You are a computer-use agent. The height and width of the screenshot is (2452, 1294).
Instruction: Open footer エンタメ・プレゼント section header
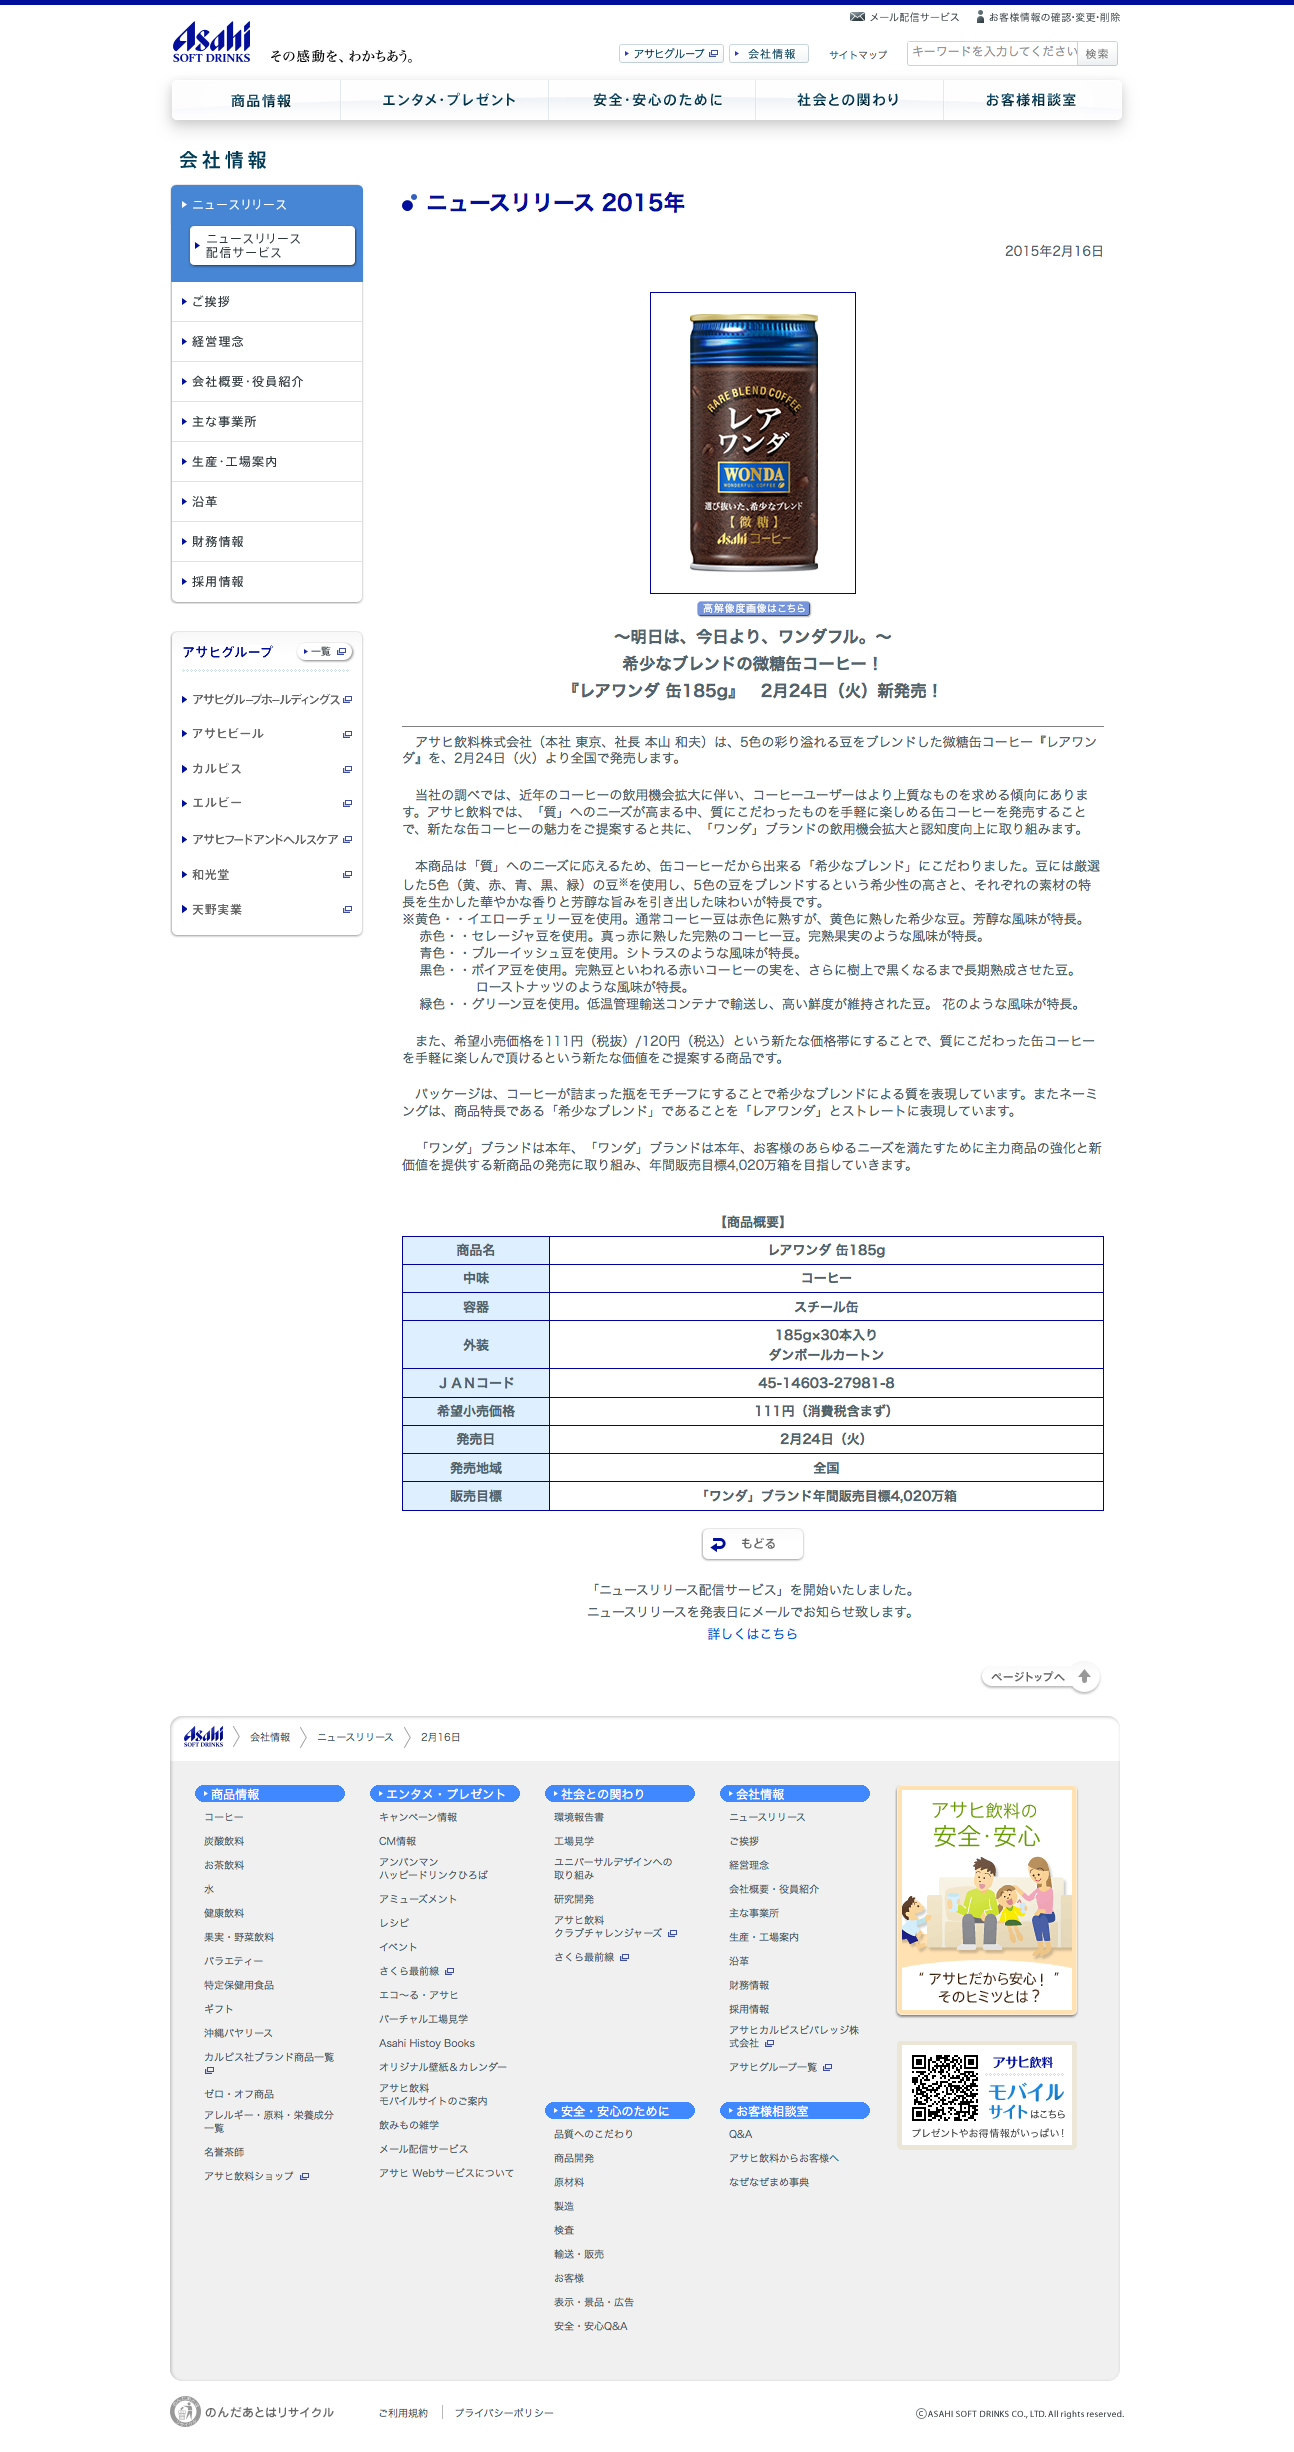coord(445,1794)
